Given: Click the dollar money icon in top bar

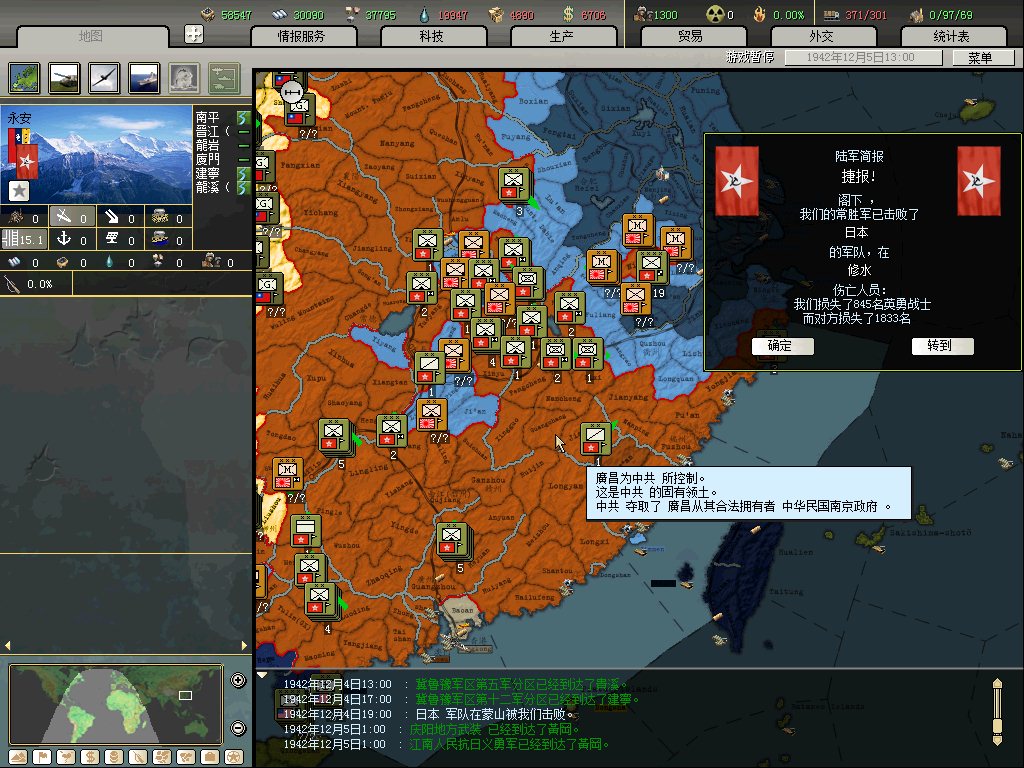Looking at the screenshot, I should click(568, 14).
